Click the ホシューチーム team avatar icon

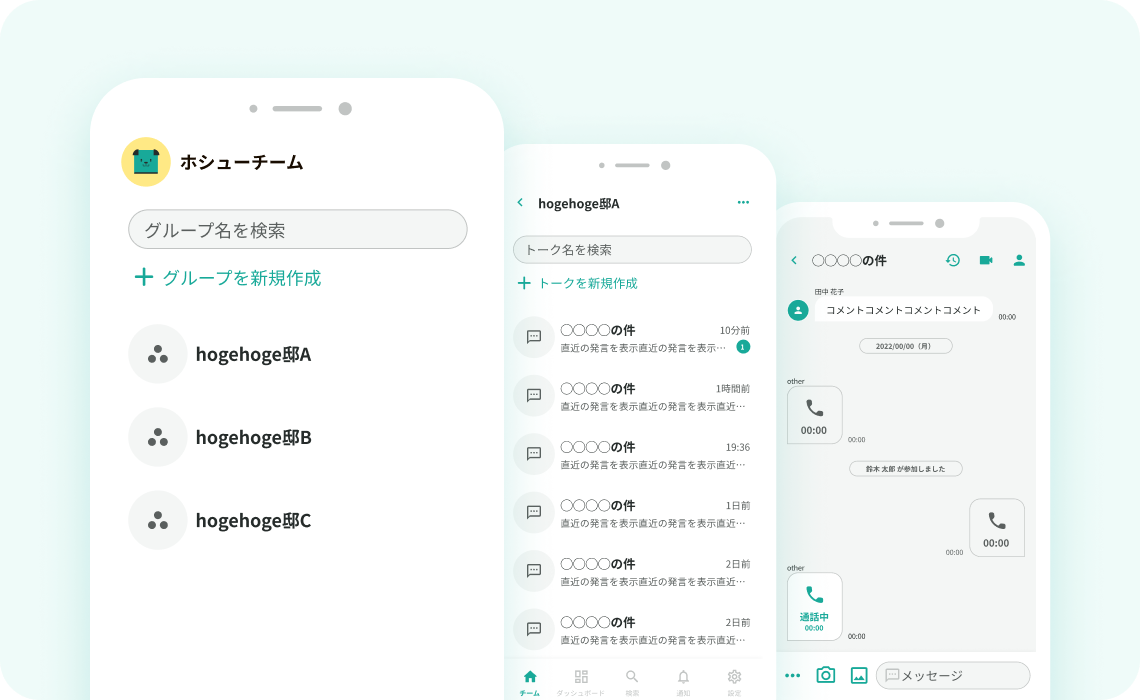tap(146, 161)
